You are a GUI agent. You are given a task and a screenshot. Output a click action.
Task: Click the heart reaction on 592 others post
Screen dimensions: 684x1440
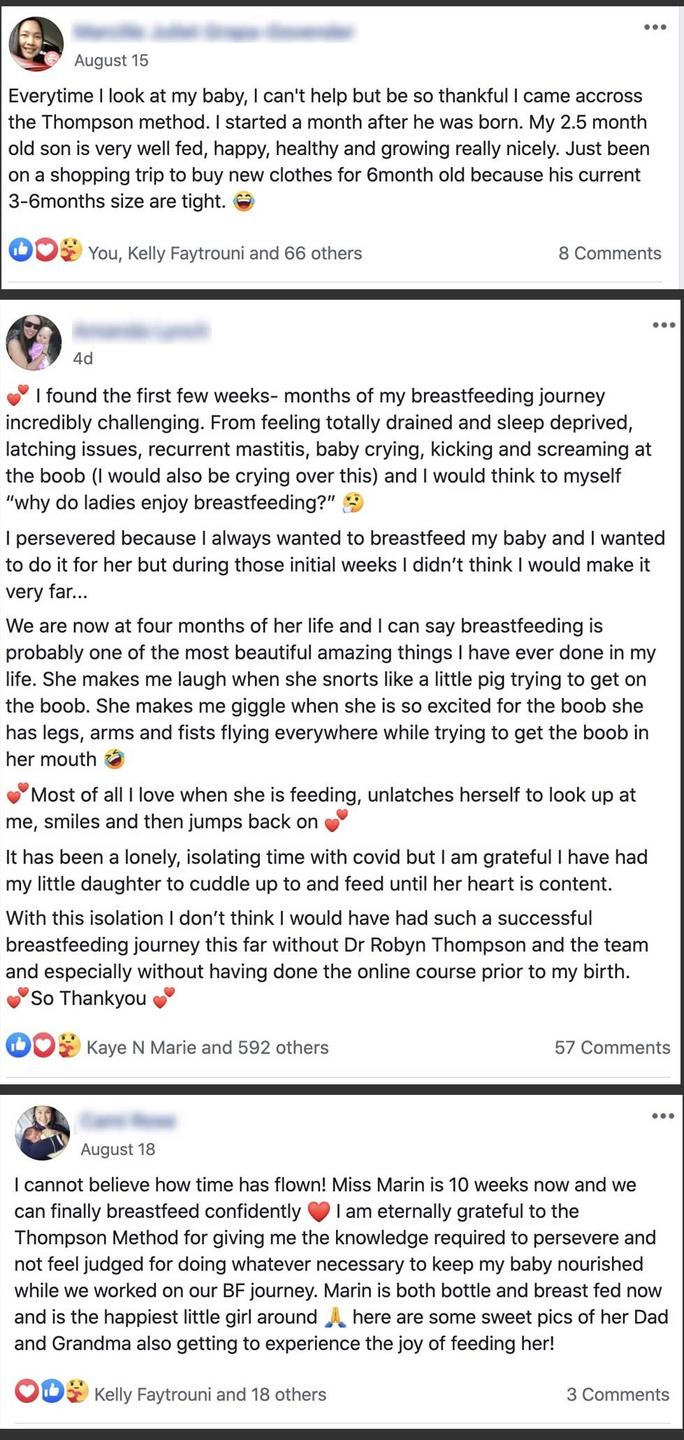44,1045
